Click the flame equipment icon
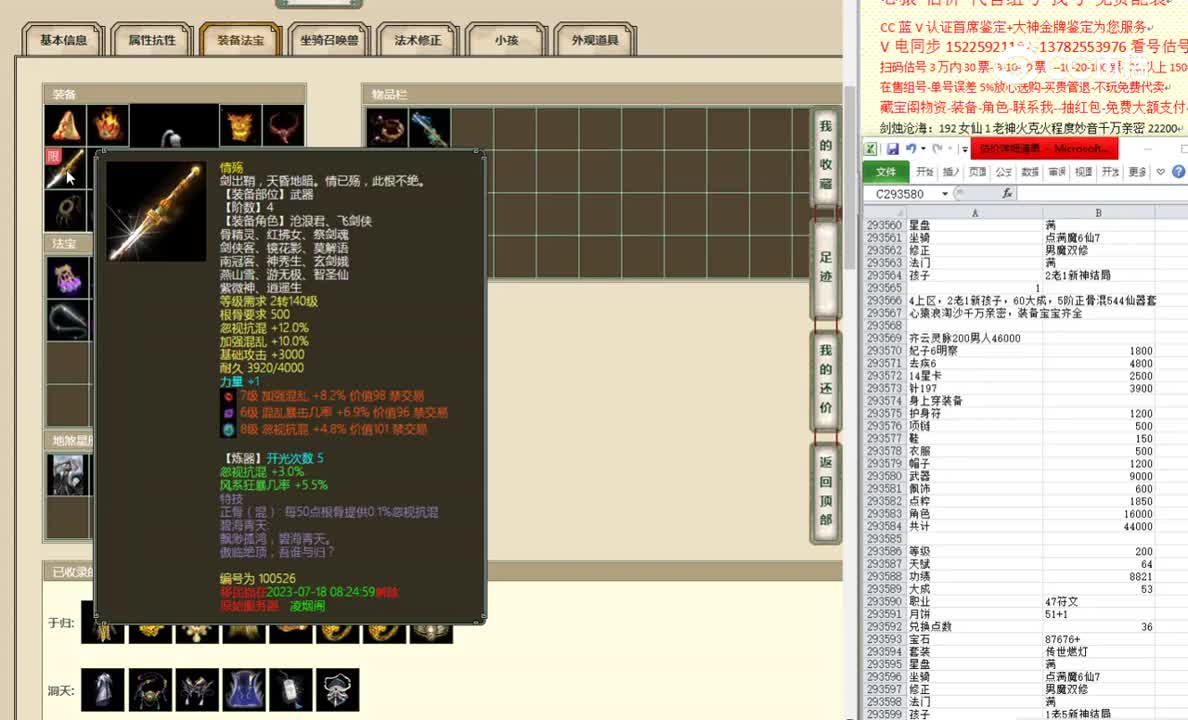 [x=108, y=124]
